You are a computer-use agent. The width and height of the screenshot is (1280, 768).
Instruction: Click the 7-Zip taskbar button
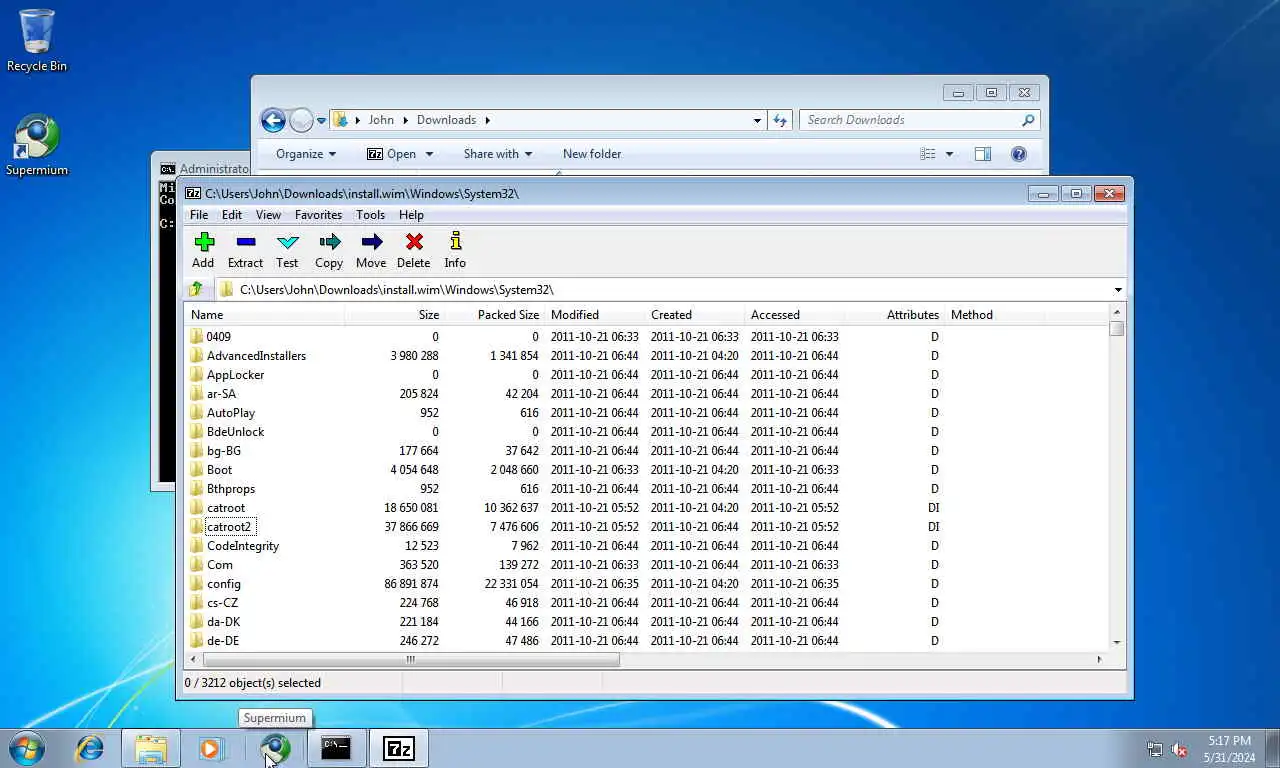(399, 748)
